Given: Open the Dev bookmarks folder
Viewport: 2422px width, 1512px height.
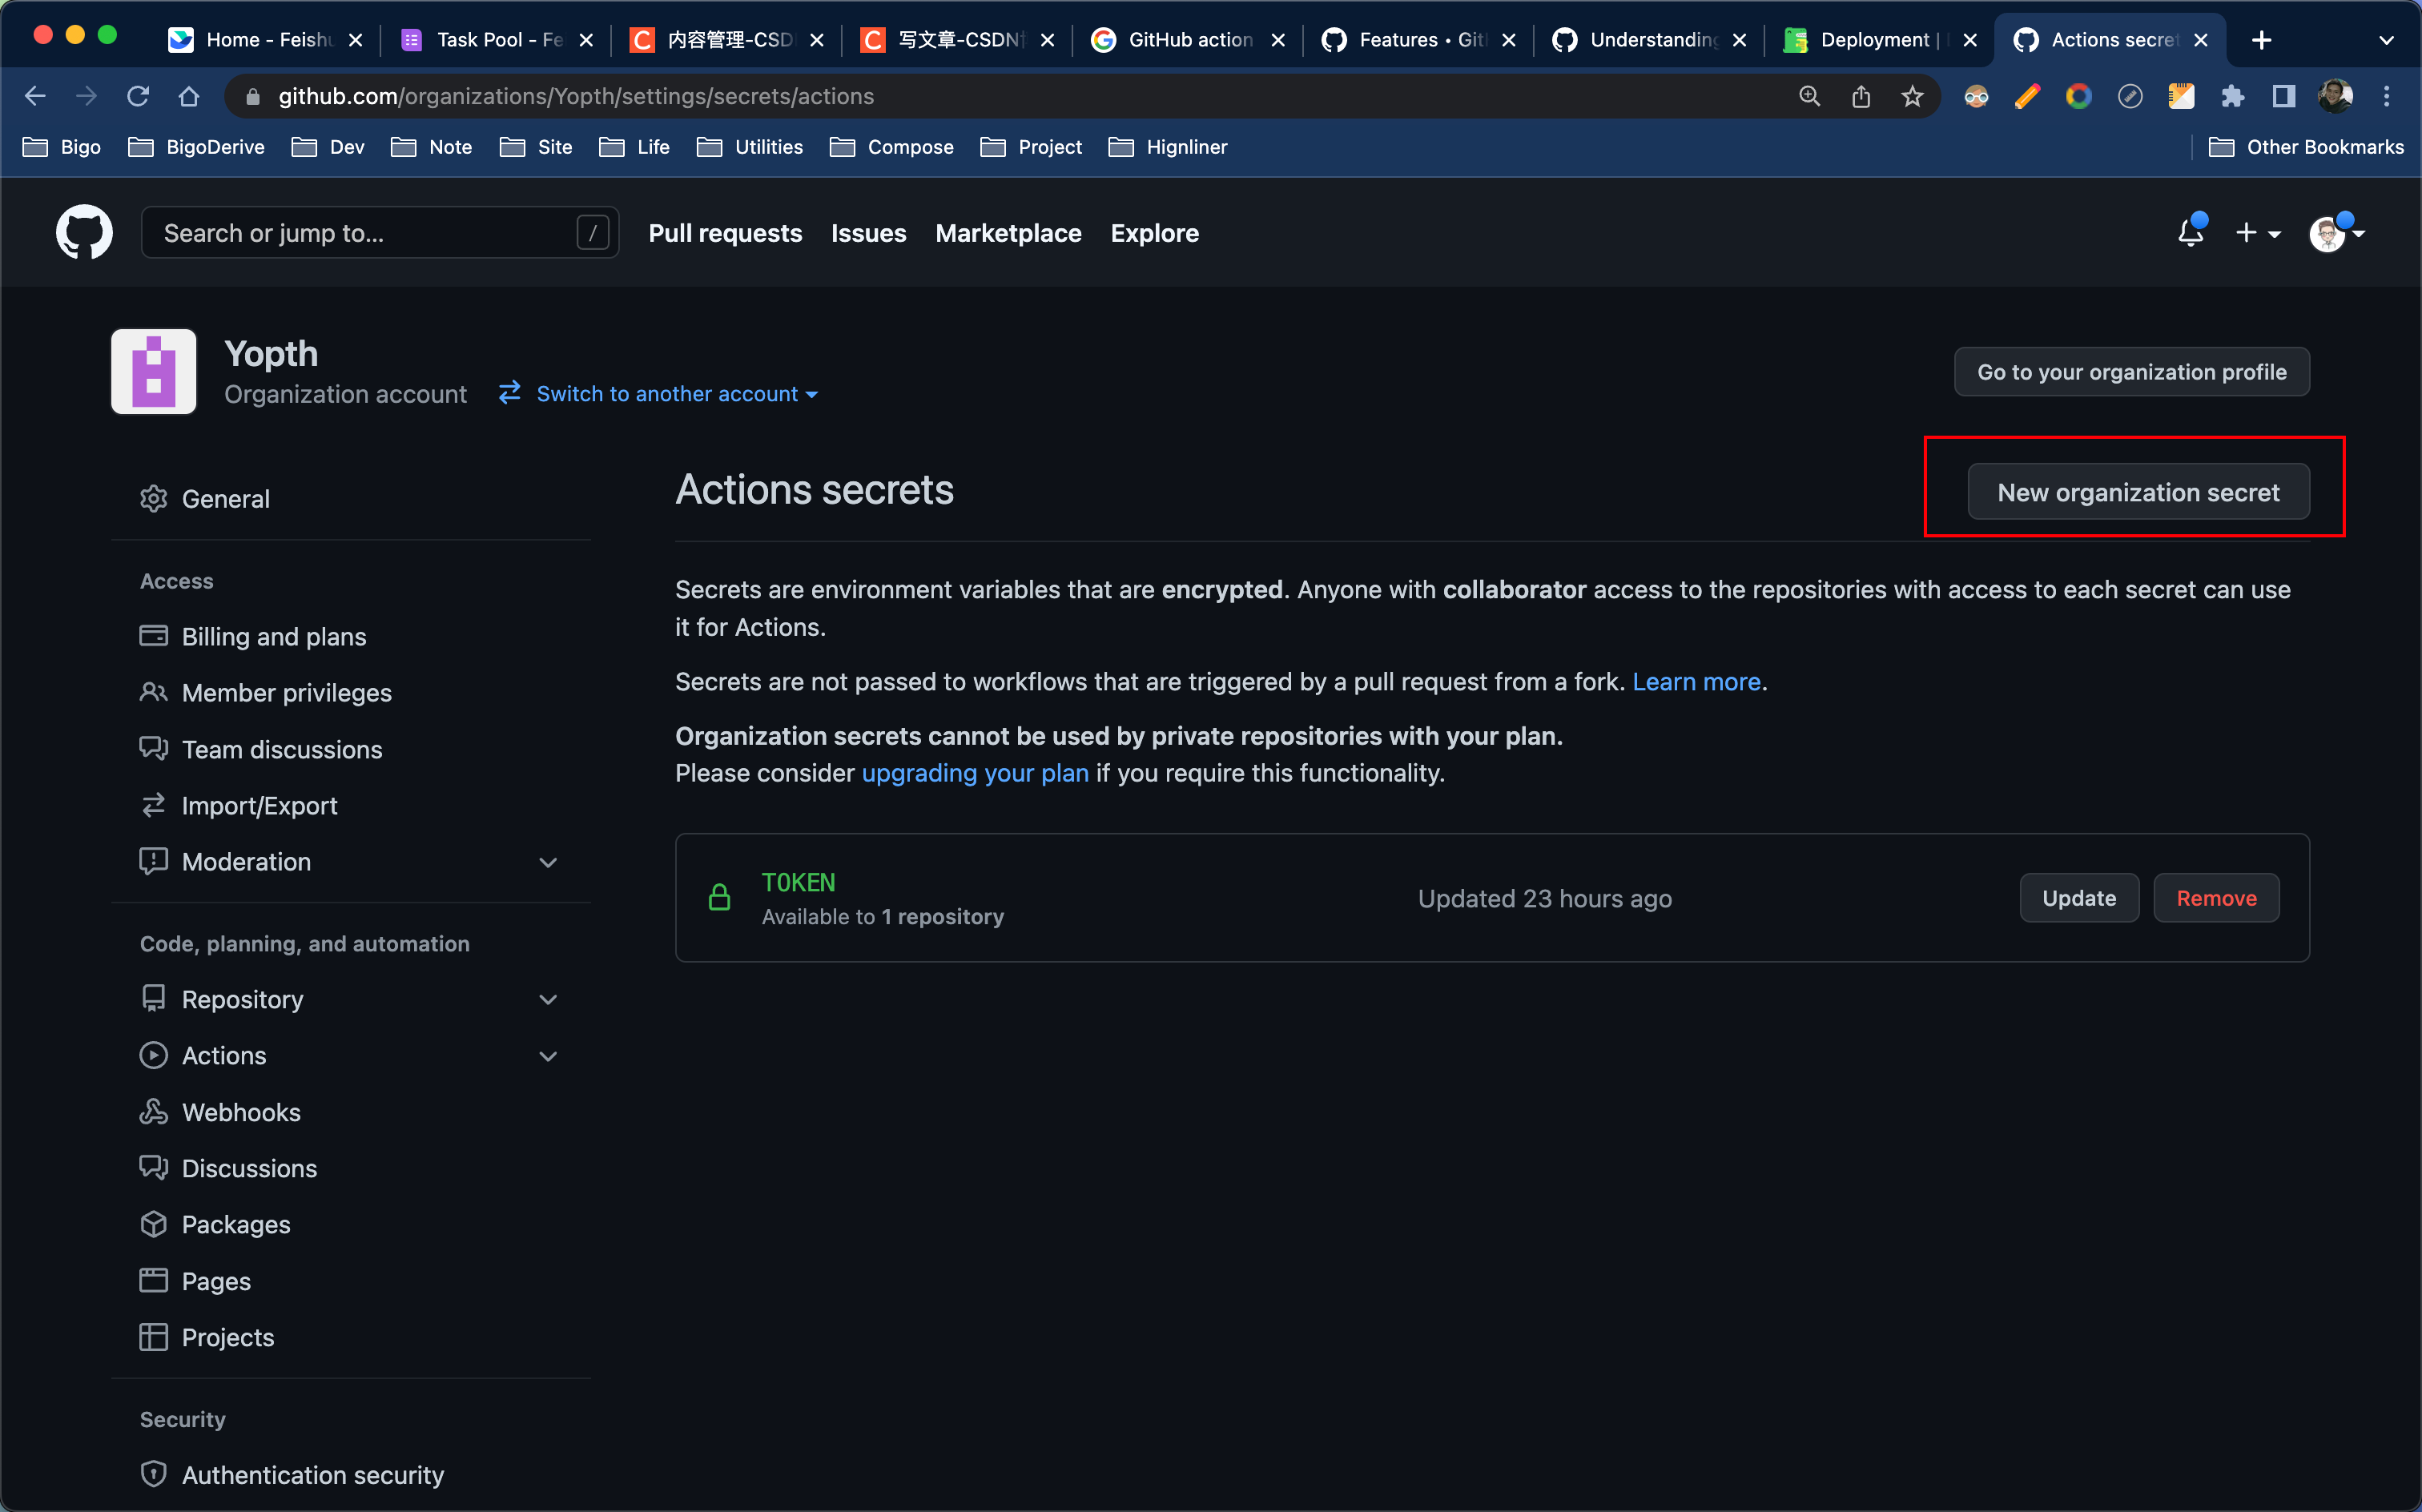Looking at the screenshot, I should click(328, 147).
